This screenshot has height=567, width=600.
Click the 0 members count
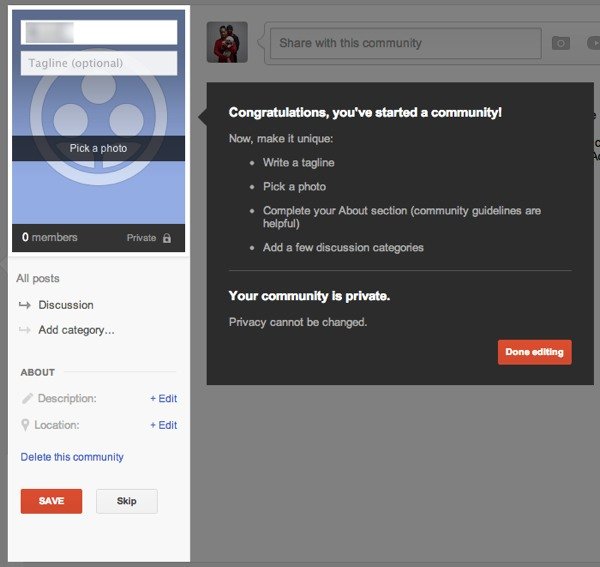pos(50,237)
